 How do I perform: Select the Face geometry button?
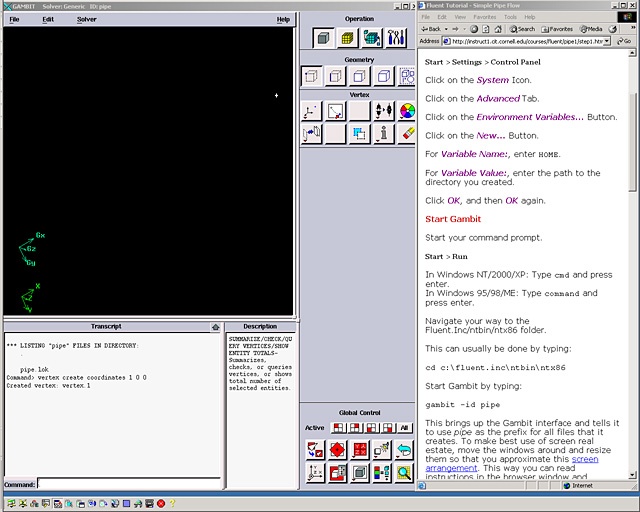coord(360,76)
